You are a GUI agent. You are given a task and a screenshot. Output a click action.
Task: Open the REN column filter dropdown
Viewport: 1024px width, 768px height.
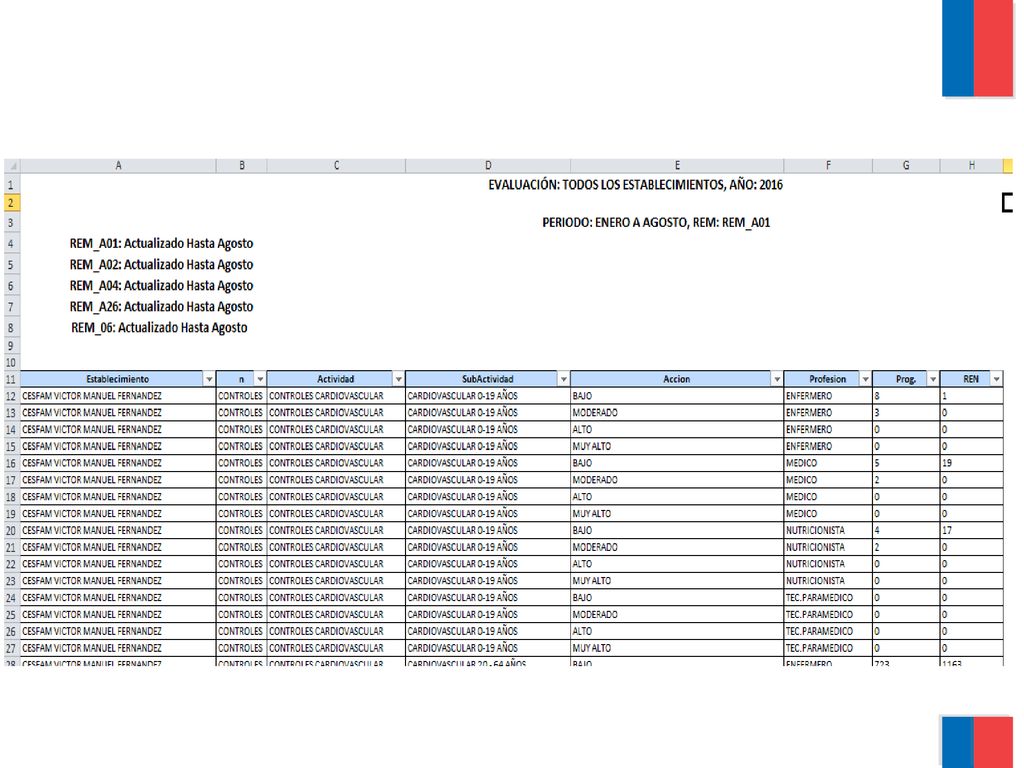997,379
